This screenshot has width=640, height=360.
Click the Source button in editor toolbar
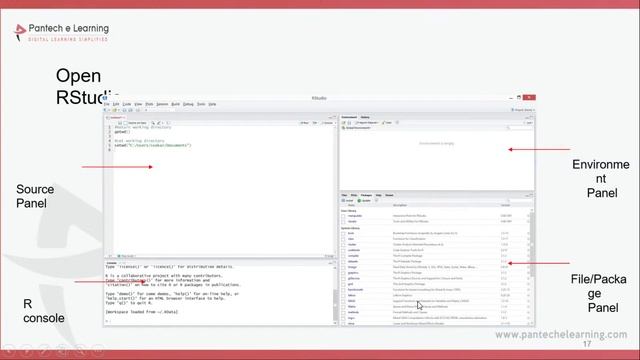click(327, 123)
